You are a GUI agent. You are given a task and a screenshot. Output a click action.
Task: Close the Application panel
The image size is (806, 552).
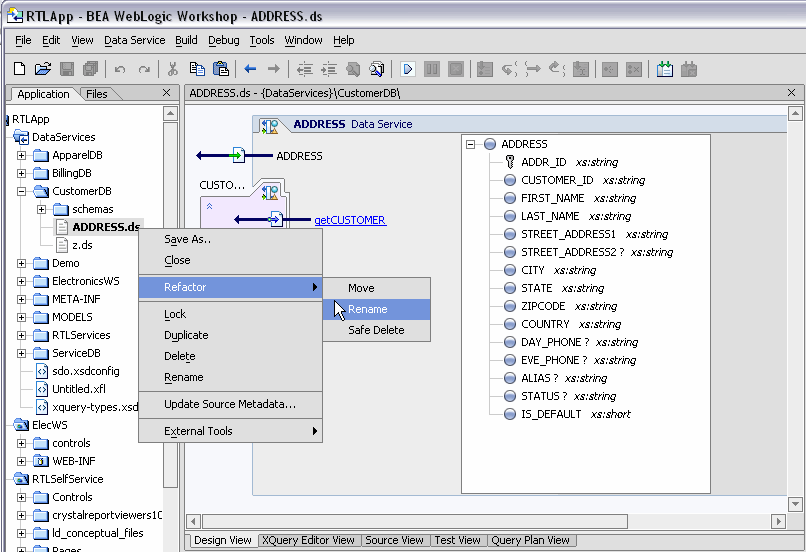click(166, 93)
